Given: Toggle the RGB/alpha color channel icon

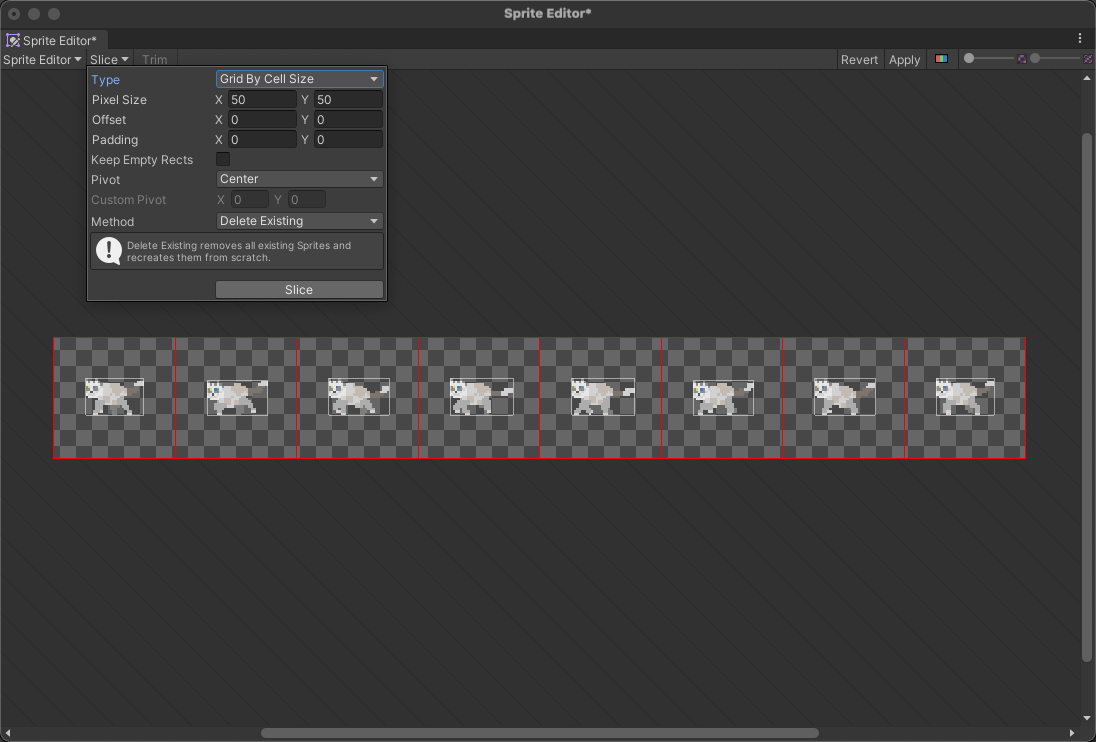Looking at the screenshot, I should [x=941, y=60].
